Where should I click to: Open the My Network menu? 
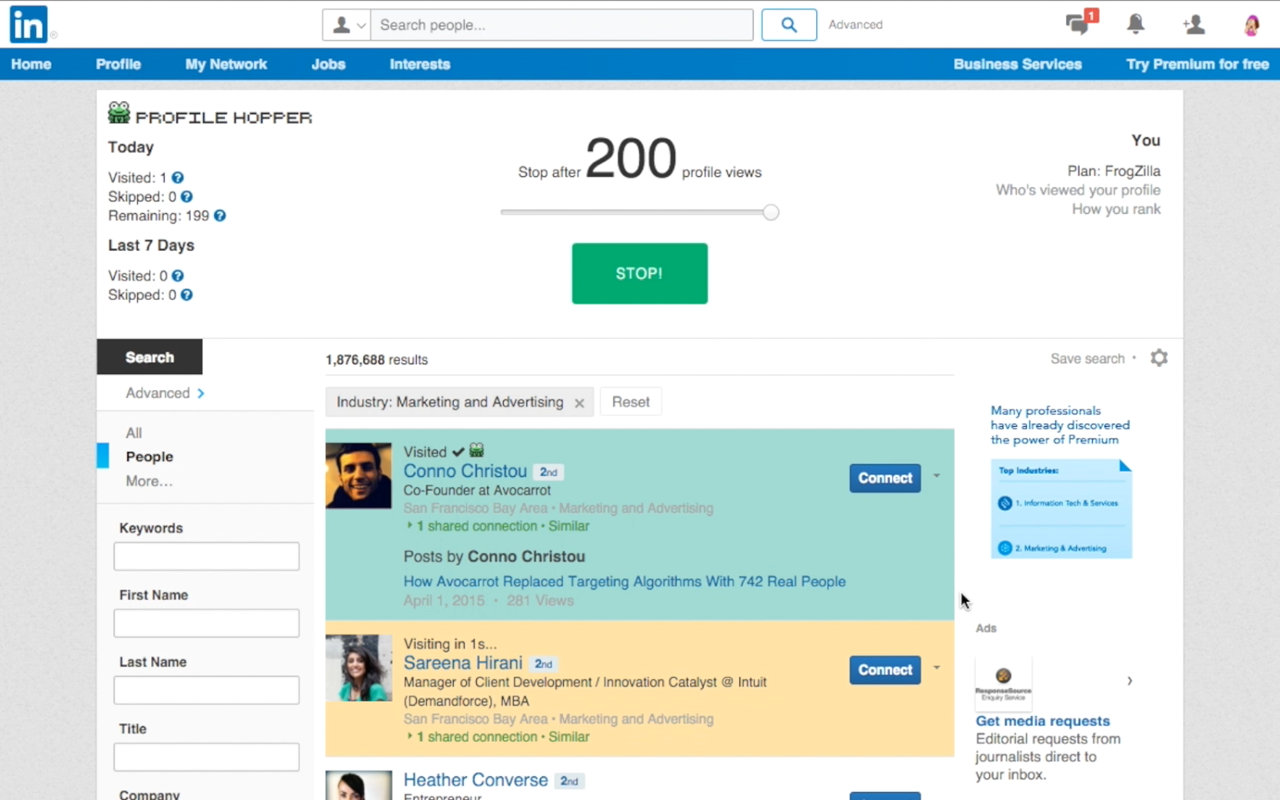click(x=226, y=64)
